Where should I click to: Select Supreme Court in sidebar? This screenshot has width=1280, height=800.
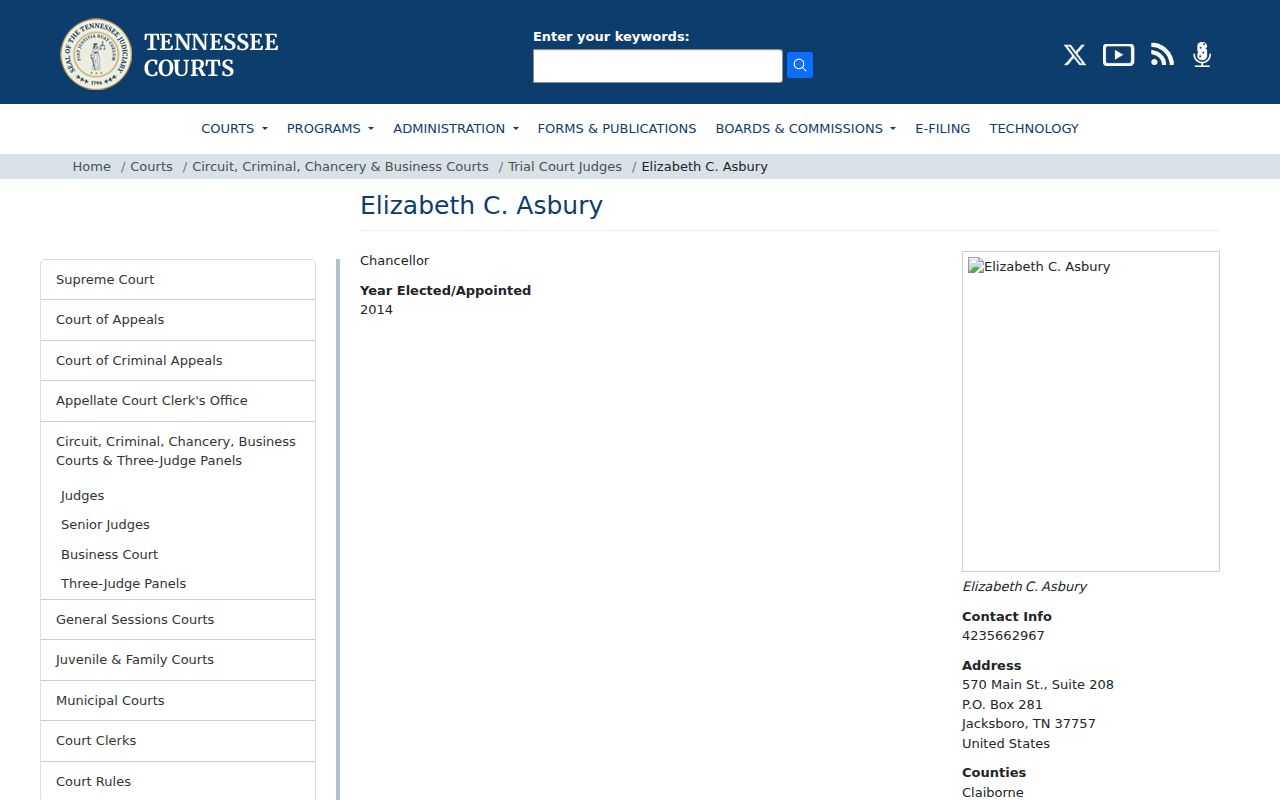(178, 280)
